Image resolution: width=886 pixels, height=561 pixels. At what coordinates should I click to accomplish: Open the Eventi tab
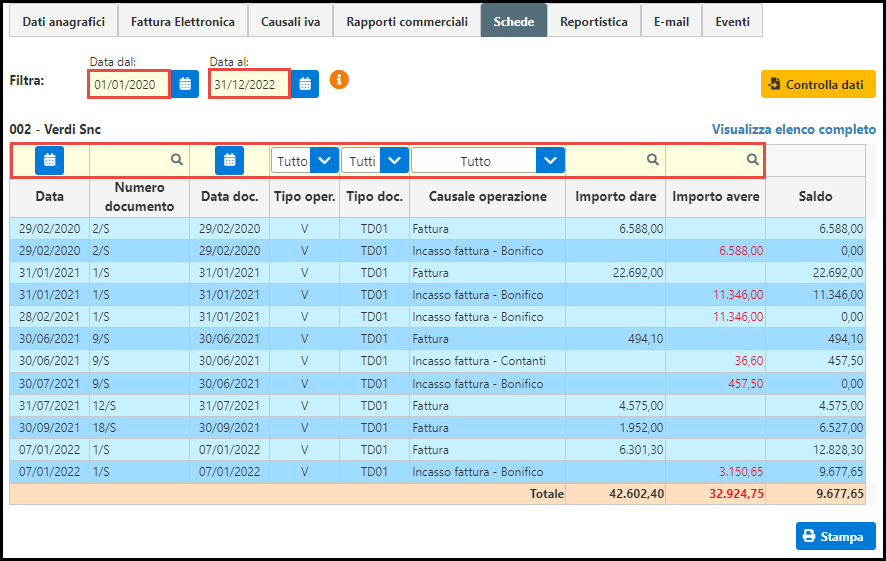[x=732, y=21]
